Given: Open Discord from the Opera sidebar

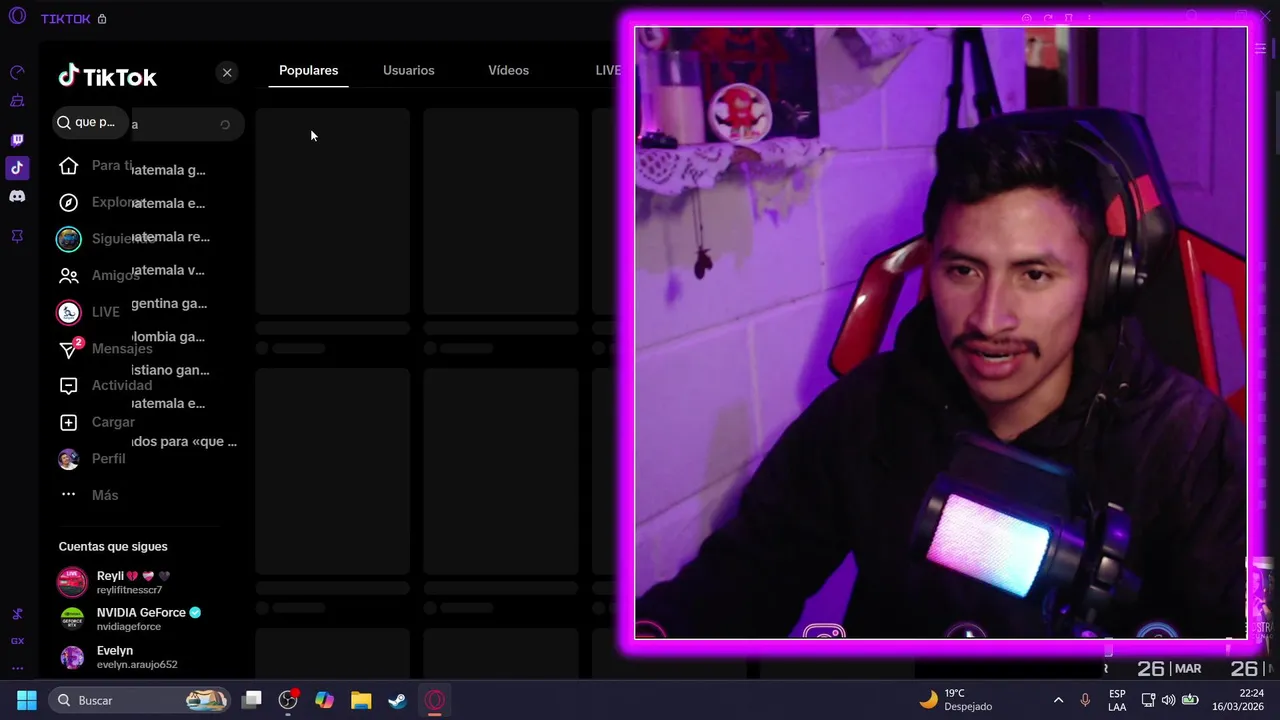Looking at the screenshot, I should point(17,196).
